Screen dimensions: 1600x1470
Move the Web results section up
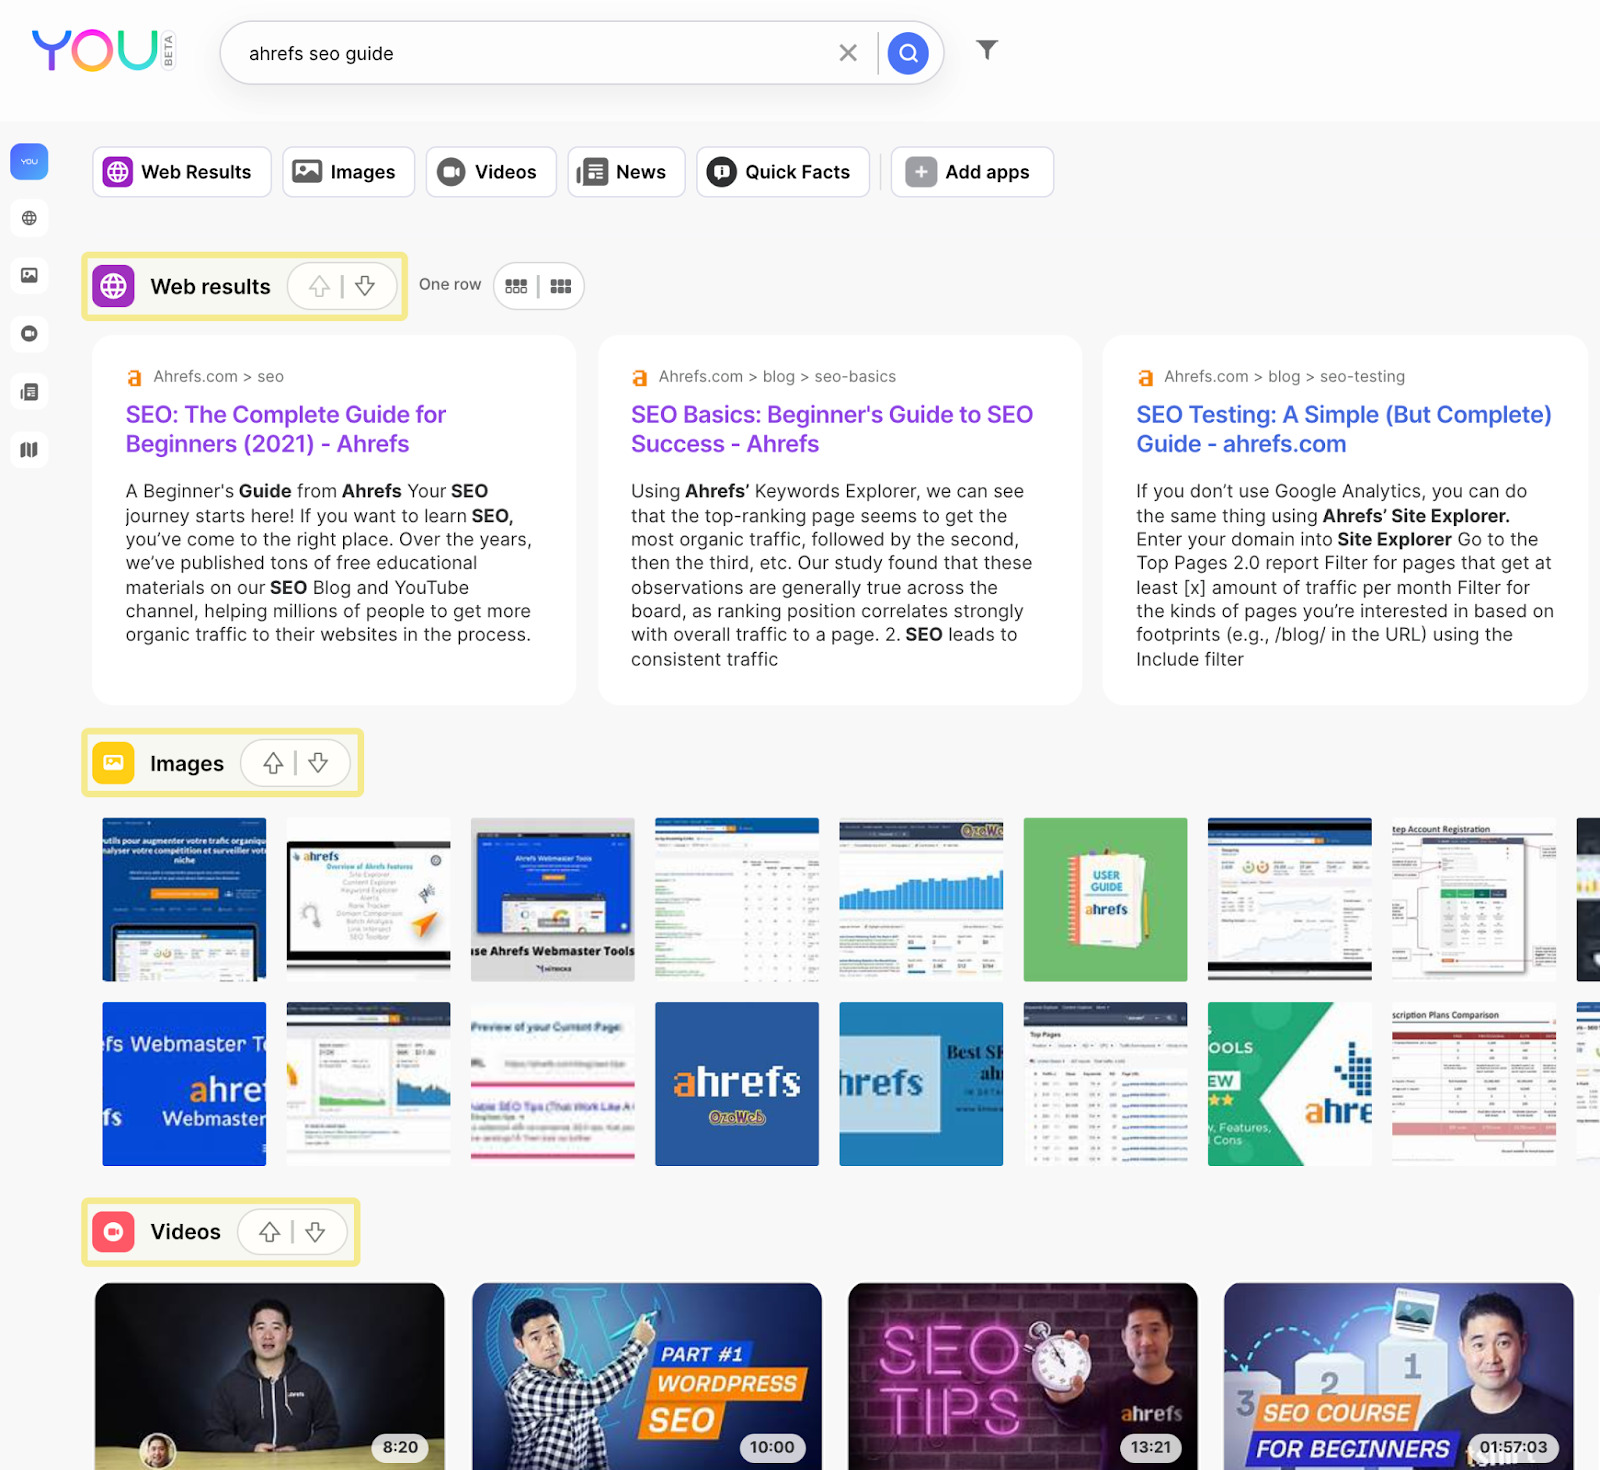[319, 287]
